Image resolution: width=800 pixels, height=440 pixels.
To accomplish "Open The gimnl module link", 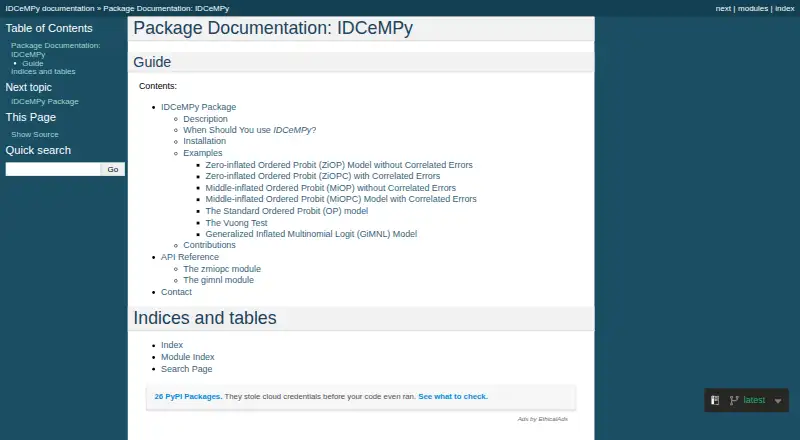I will 218,280.
